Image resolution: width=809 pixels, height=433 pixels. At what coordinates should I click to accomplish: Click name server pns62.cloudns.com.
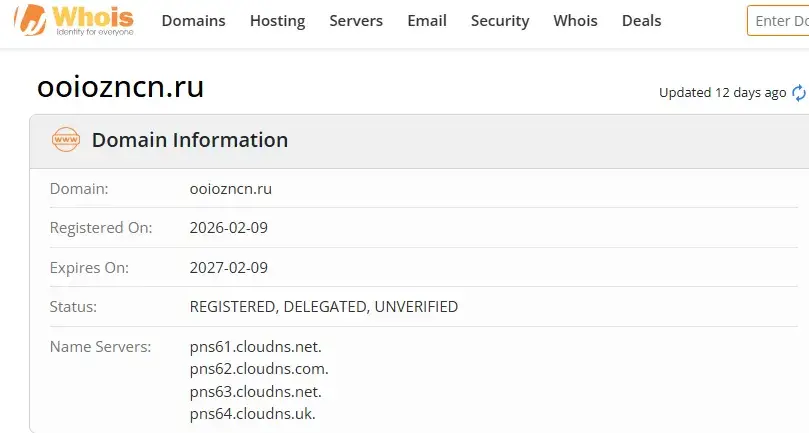259,369
